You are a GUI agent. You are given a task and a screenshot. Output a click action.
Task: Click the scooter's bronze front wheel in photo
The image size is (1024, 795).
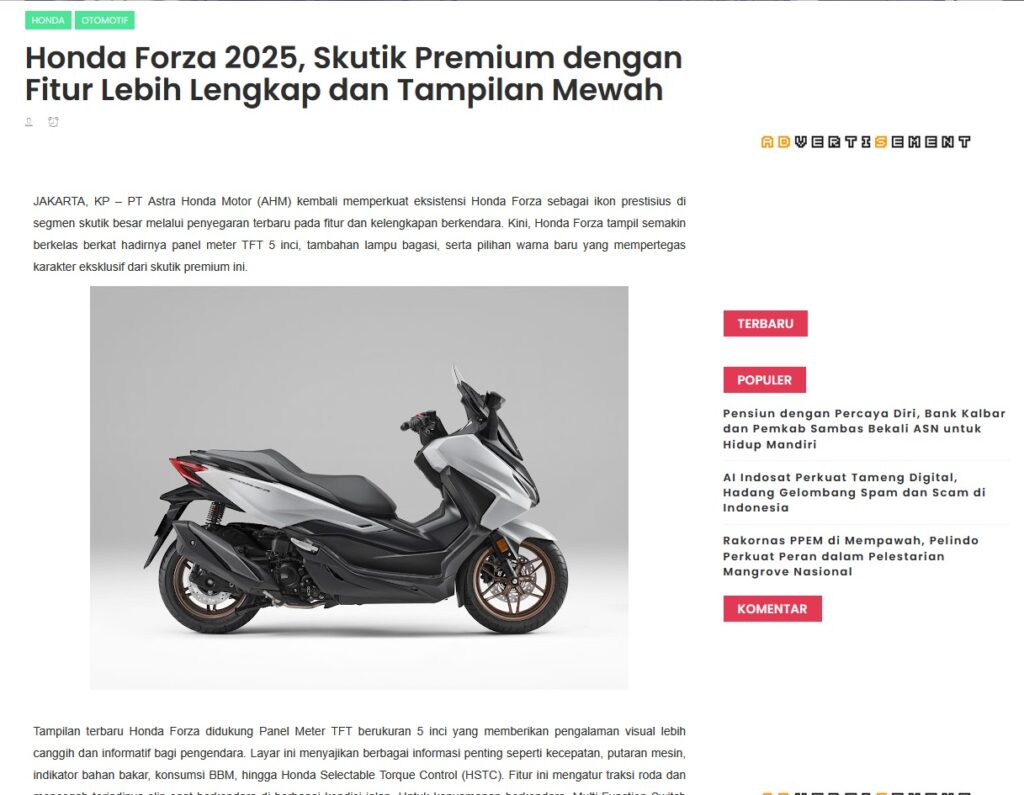513,585
